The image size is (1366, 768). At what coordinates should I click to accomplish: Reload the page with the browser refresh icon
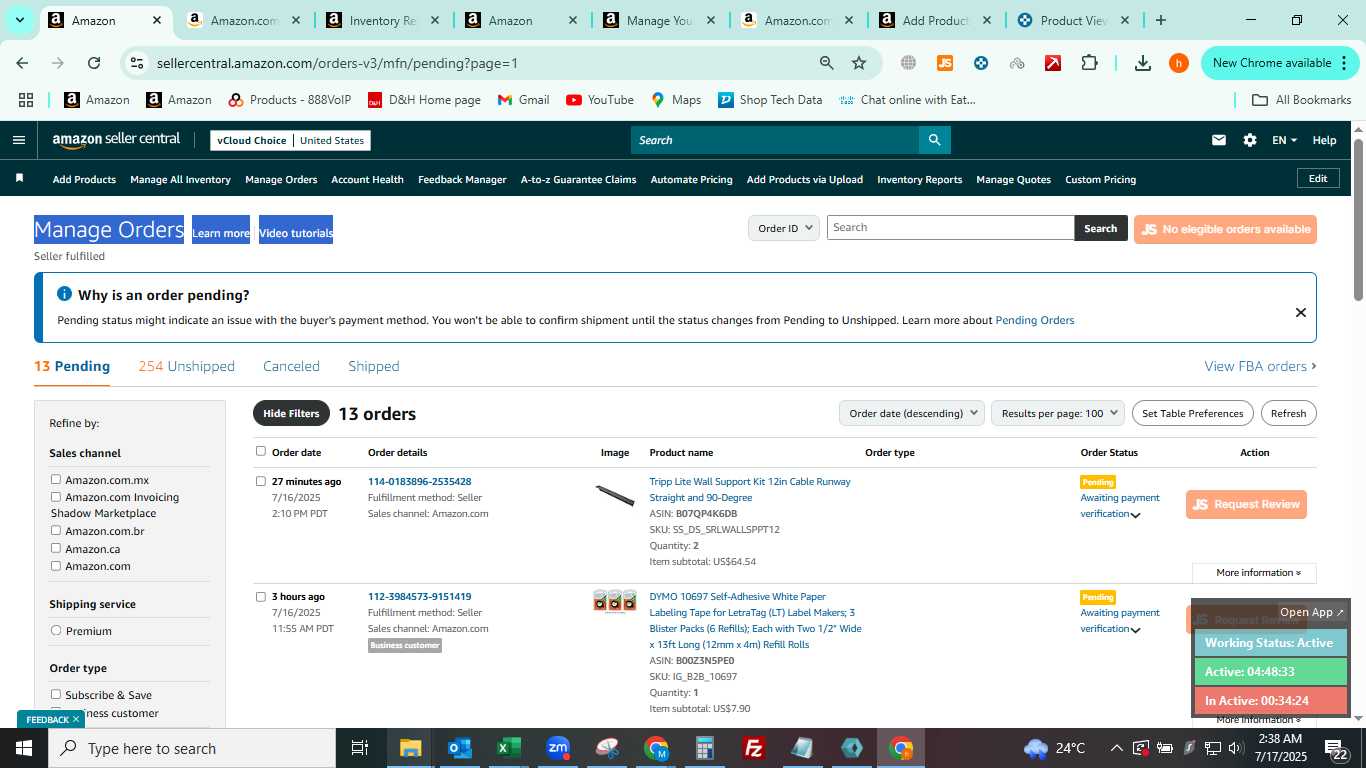point(93,63)
